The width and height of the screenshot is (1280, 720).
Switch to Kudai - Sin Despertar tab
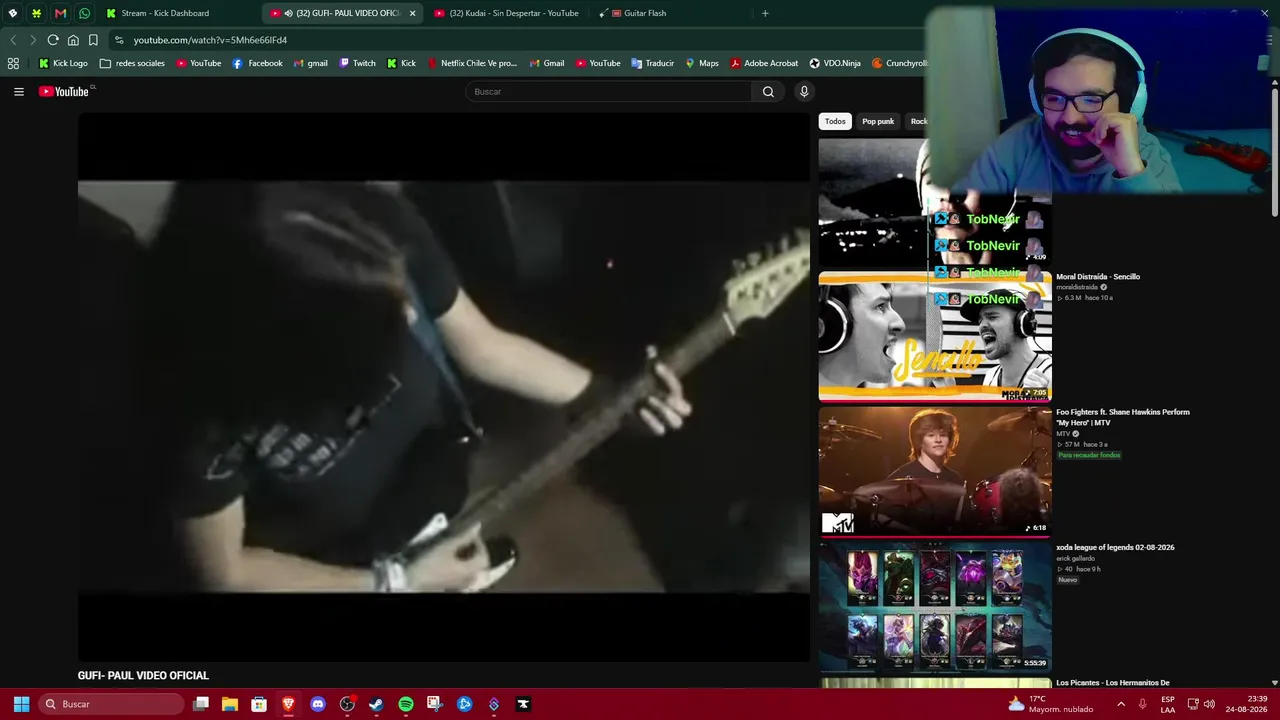pos(505,13)
